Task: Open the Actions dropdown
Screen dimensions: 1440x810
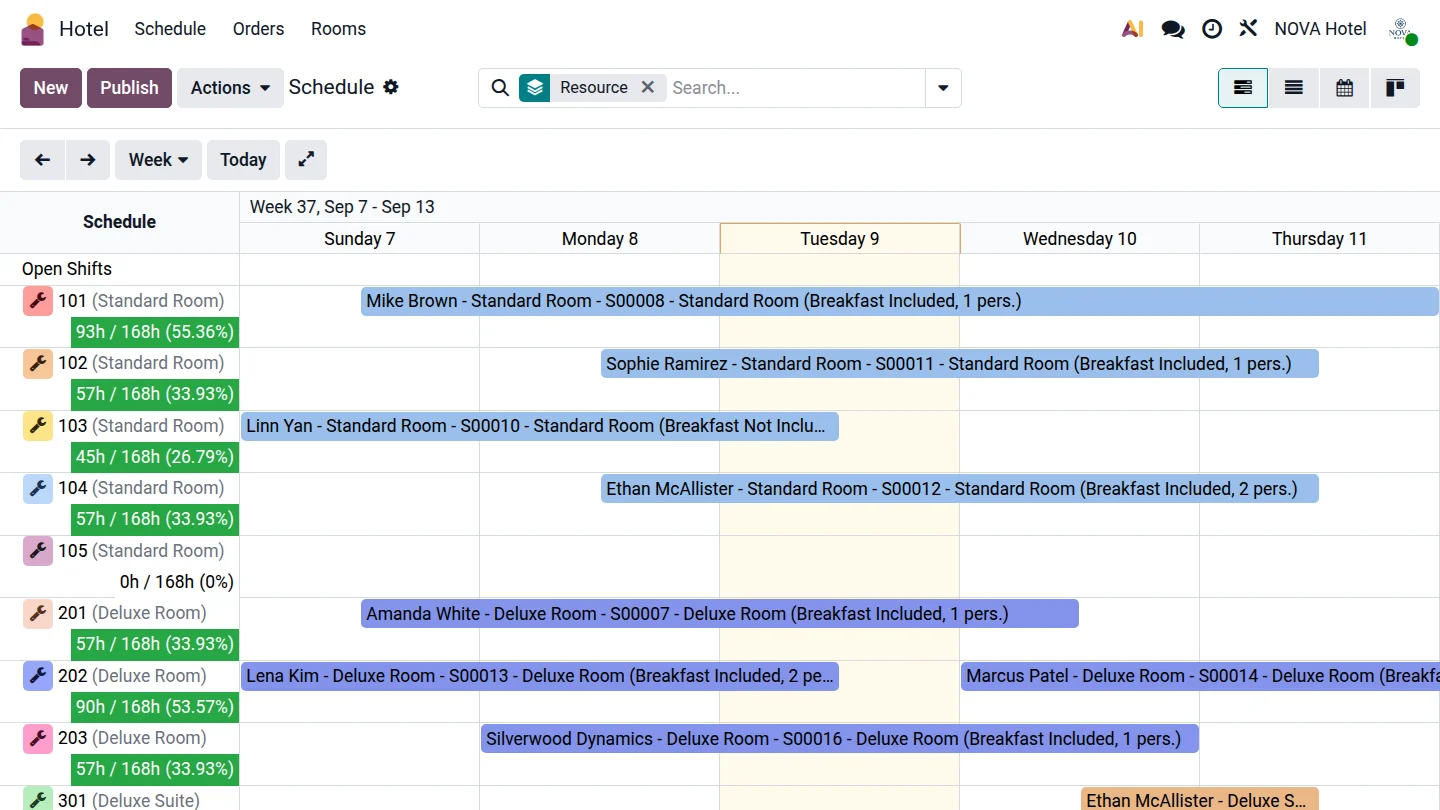Action: [x=229, y=88]
